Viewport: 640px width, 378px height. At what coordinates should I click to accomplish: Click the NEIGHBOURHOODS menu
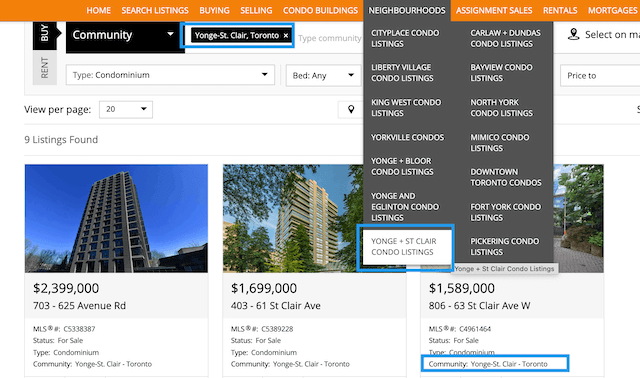coord(407,10)
